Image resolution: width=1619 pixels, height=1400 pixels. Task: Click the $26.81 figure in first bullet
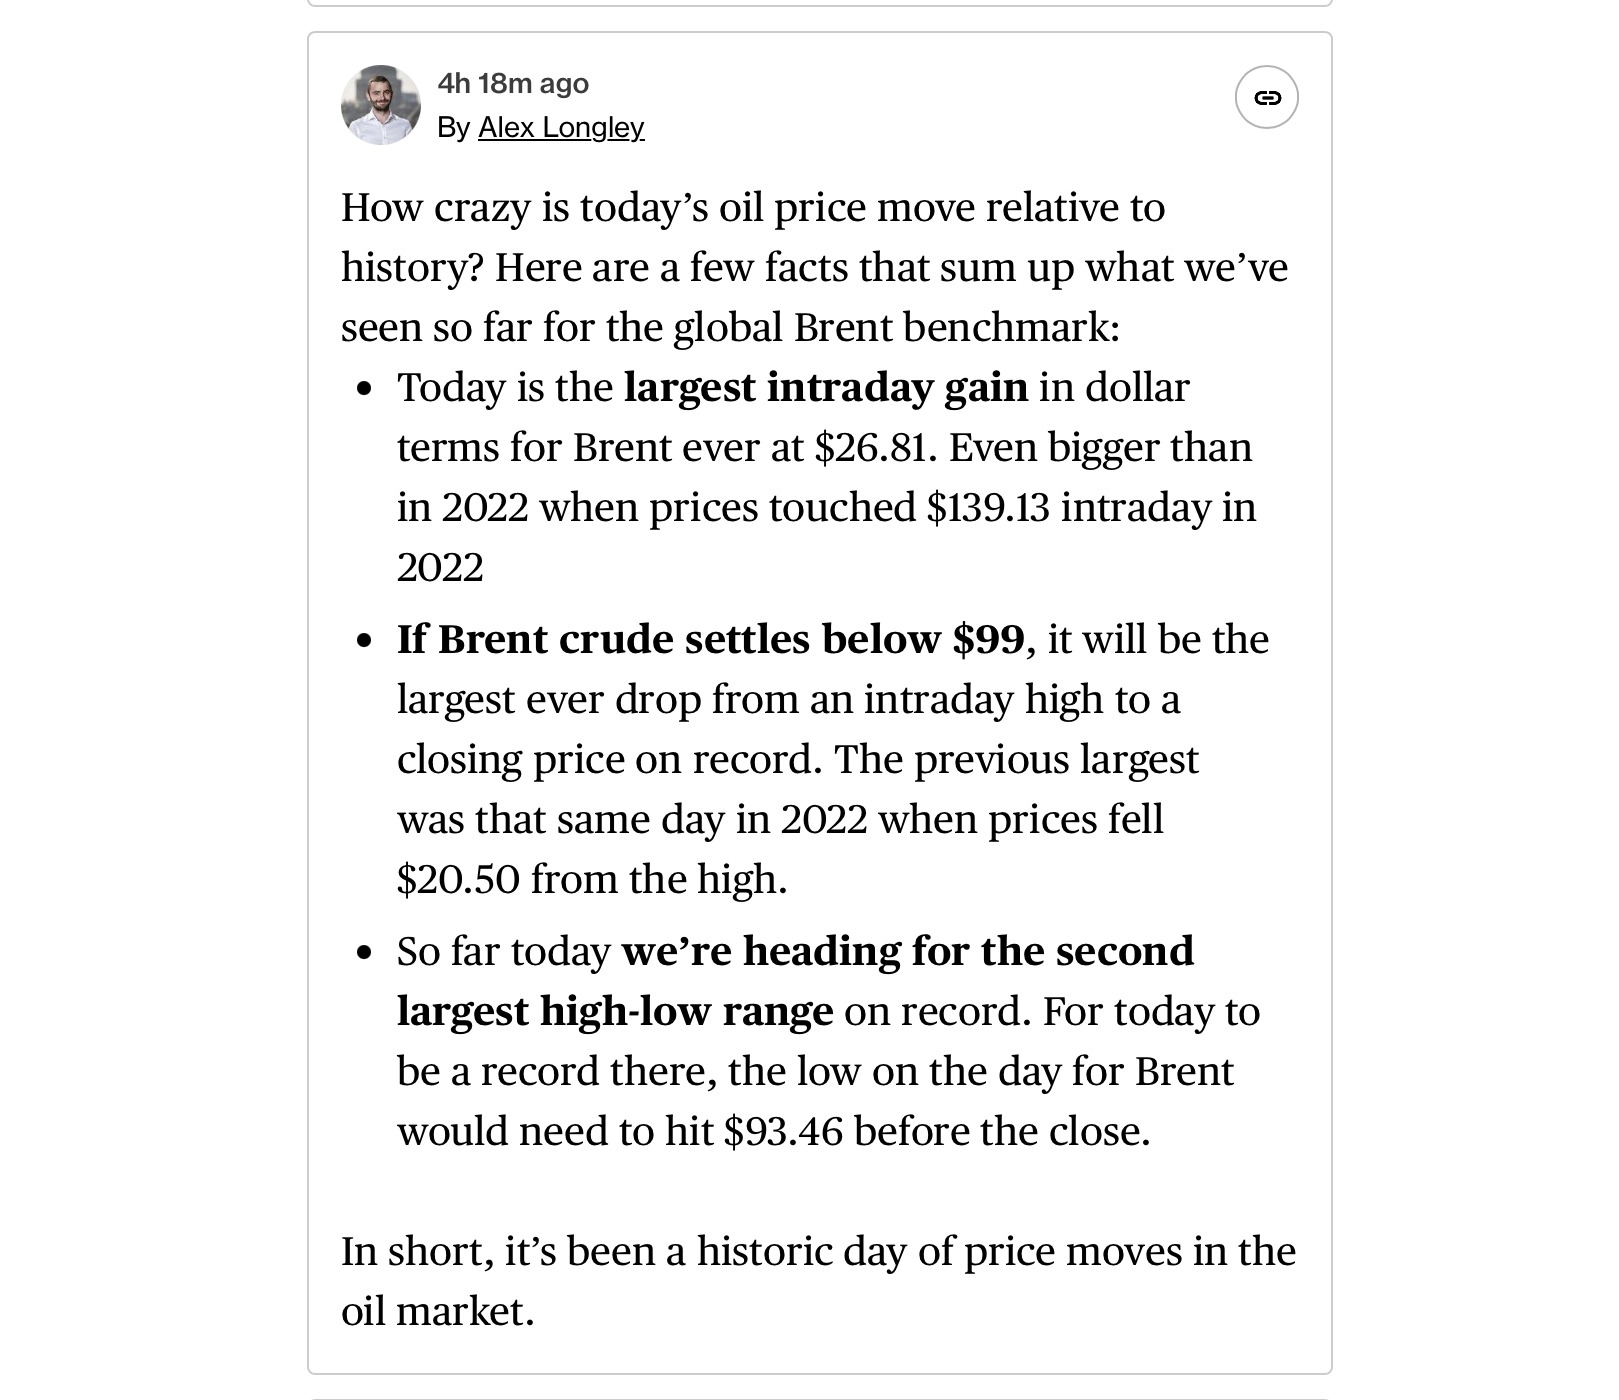coord(872,447)
